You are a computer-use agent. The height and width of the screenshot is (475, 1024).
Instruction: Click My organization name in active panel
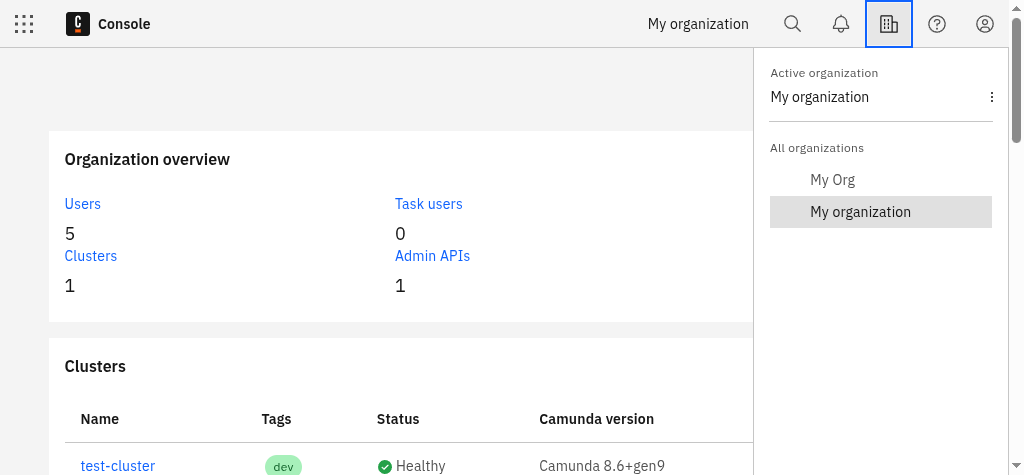click(820, 97)
